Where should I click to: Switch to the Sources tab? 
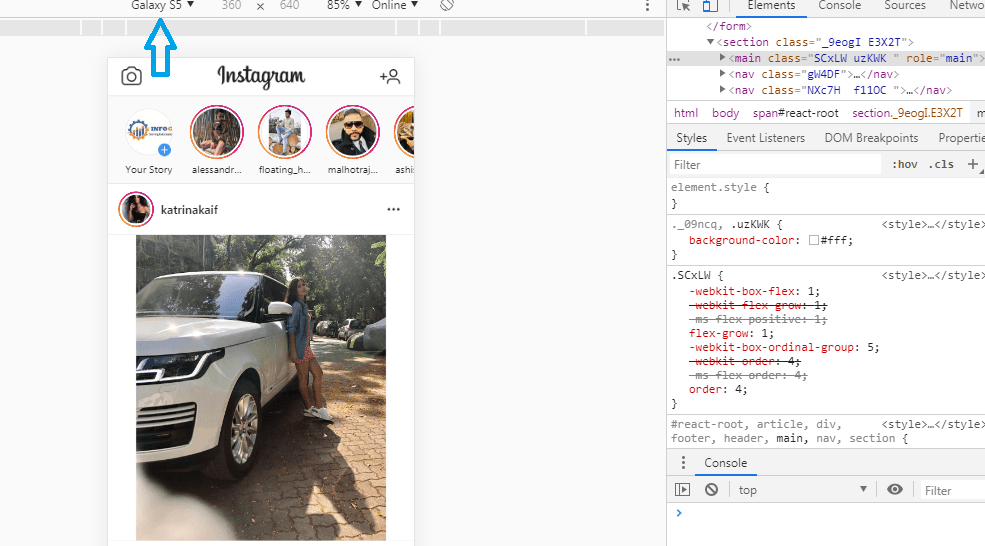905,6
